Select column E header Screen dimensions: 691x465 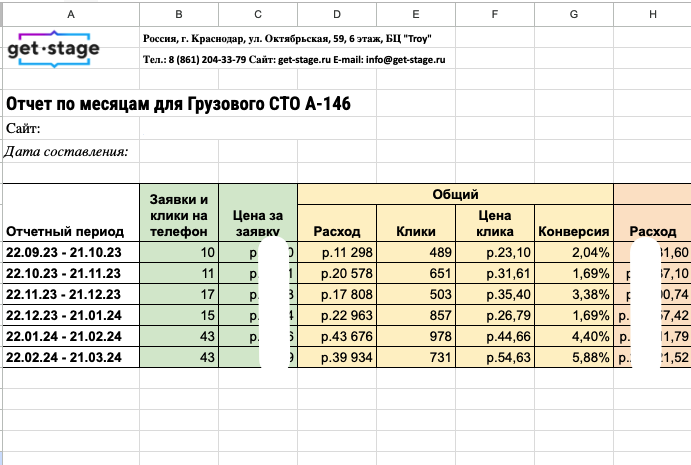point(416,14)
